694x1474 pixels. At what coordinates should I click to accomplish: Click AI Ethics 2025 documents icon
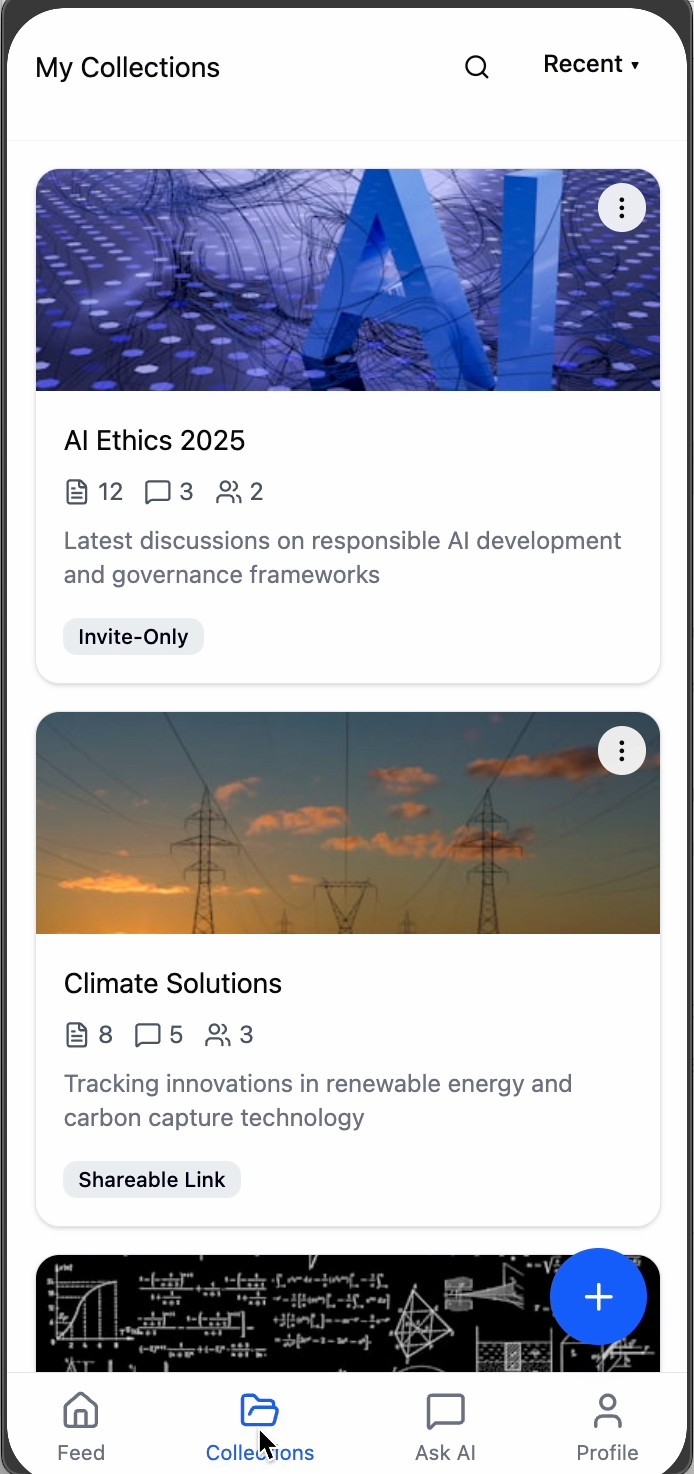77,492
